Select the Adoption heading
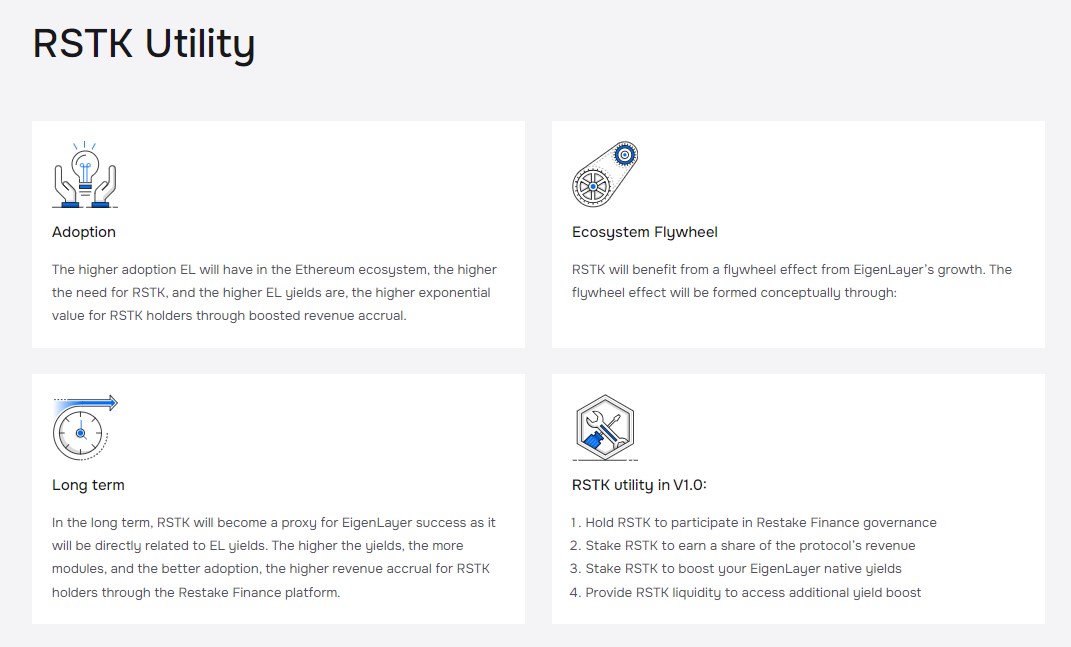This screenshot has width=1071, height=647. coord(84,232)
